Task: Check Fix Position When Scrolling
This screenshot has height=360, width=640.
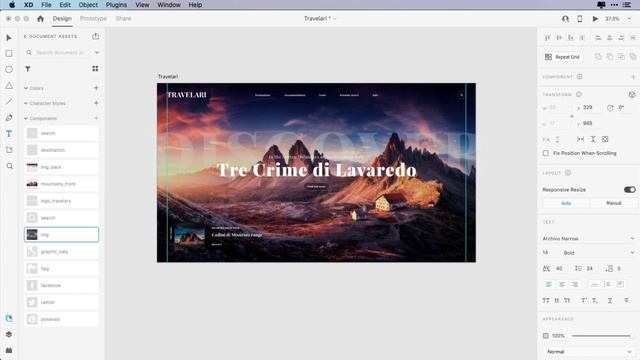Action: point(546,153)
